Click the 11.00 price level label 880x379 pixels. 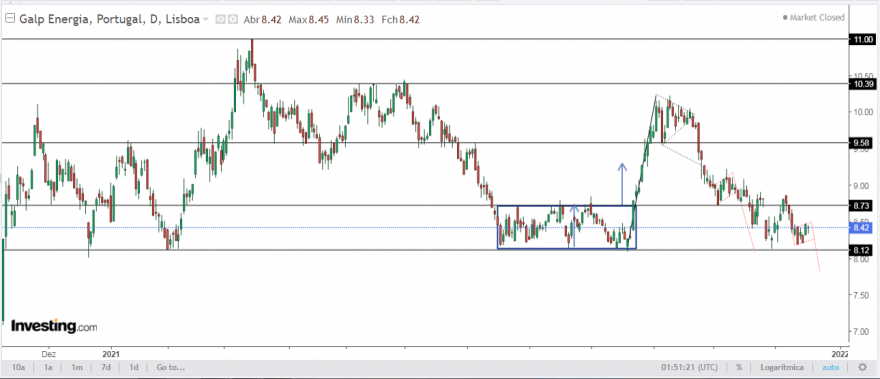[x=863, y=39]
